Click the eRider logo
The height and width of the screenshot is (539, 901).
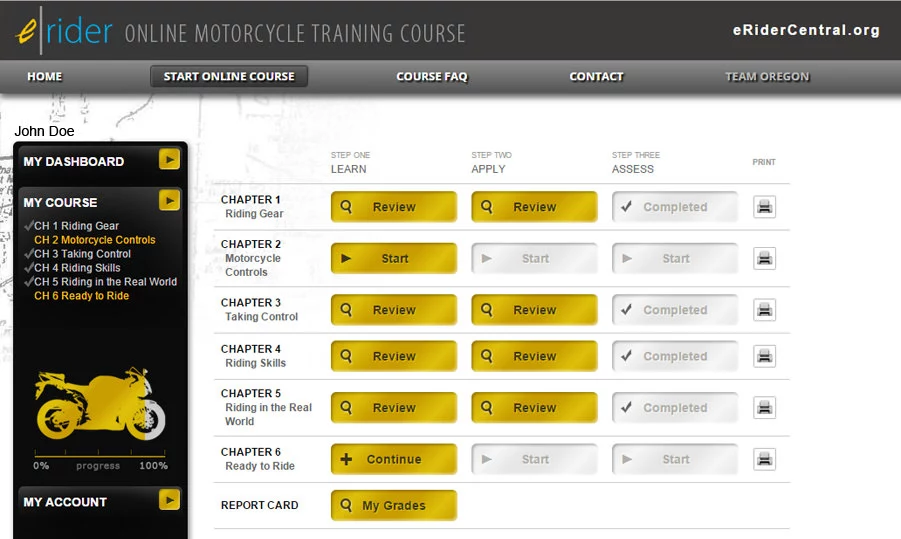[64, 32]
